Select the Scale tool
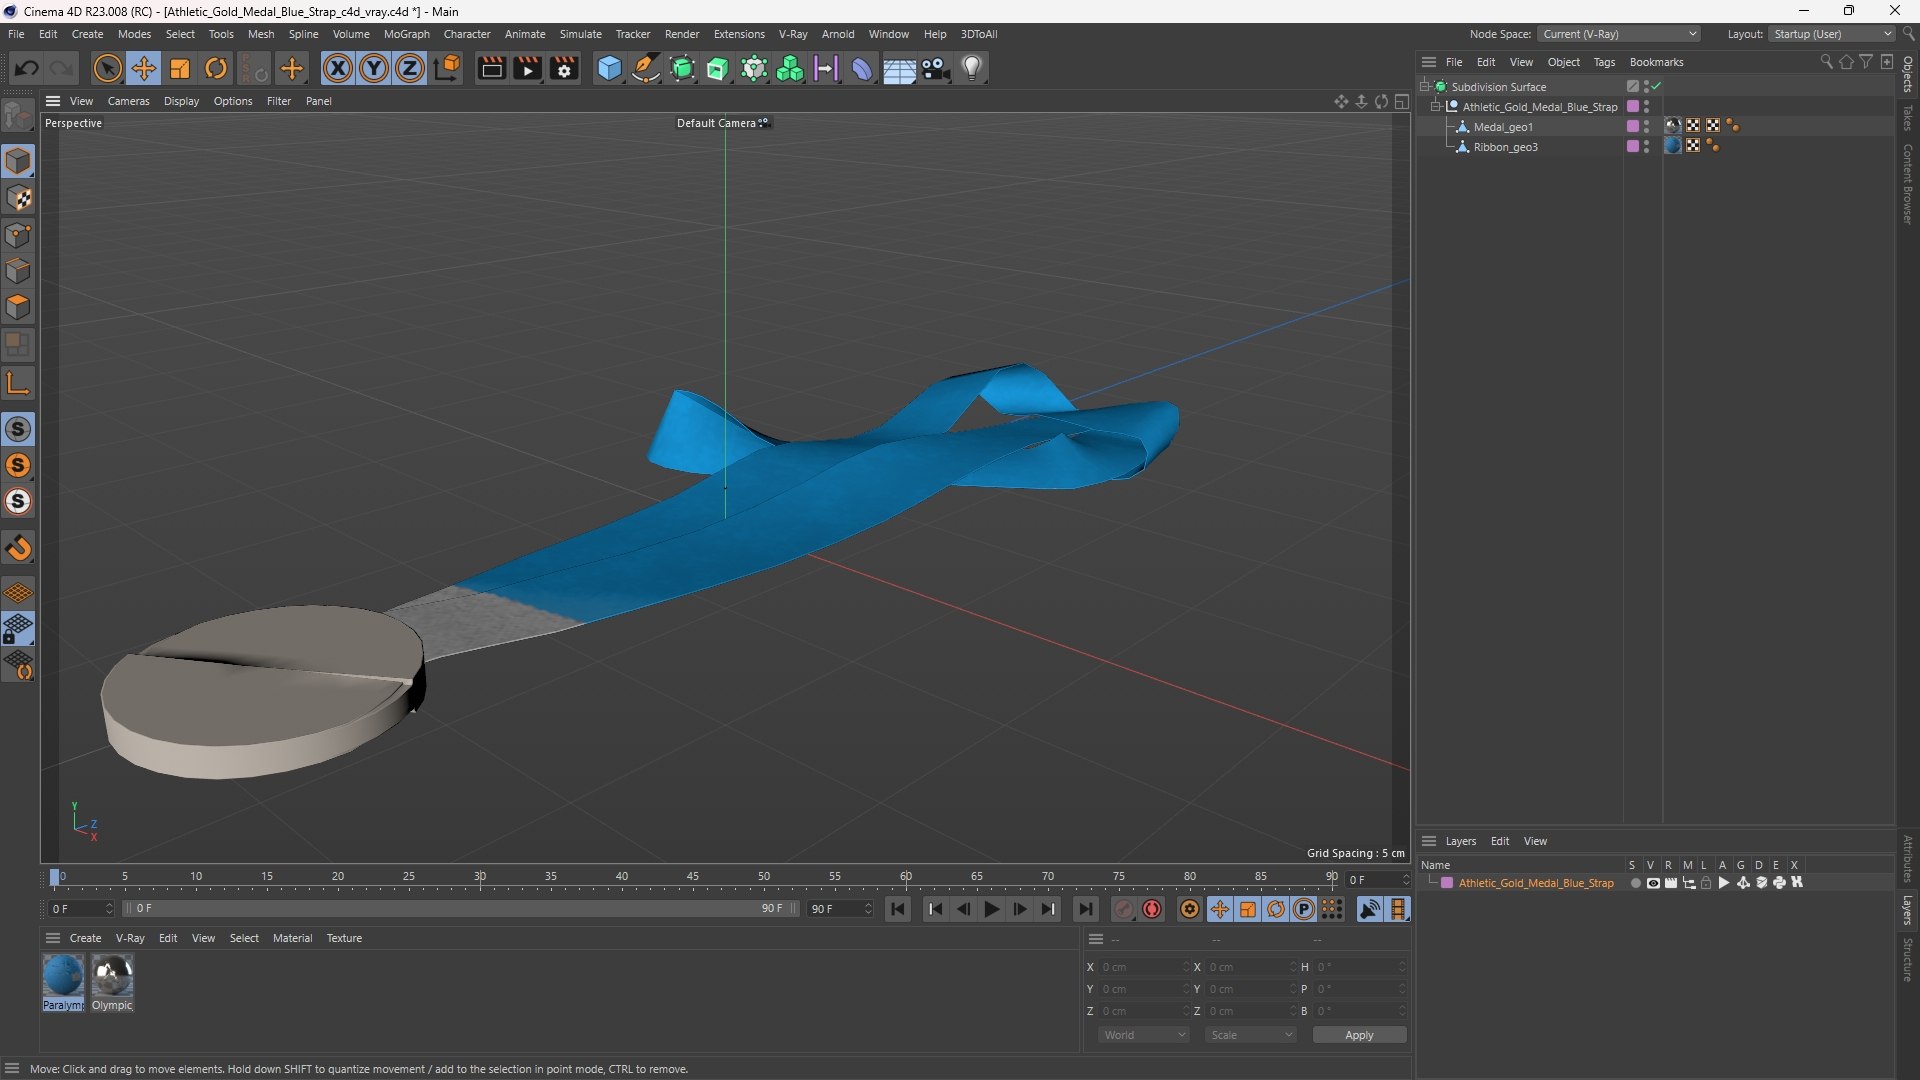Image resolution: width=1920 pixels, height=1080 pixels. (180, 68)
